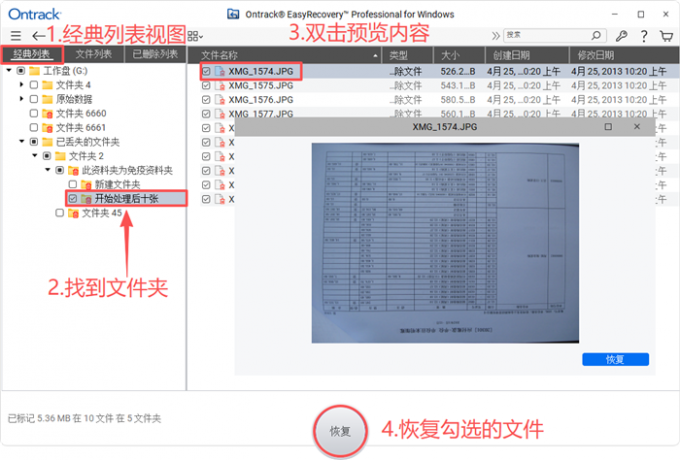
Task: Go back with the left arrow
Action: point(39,36)
